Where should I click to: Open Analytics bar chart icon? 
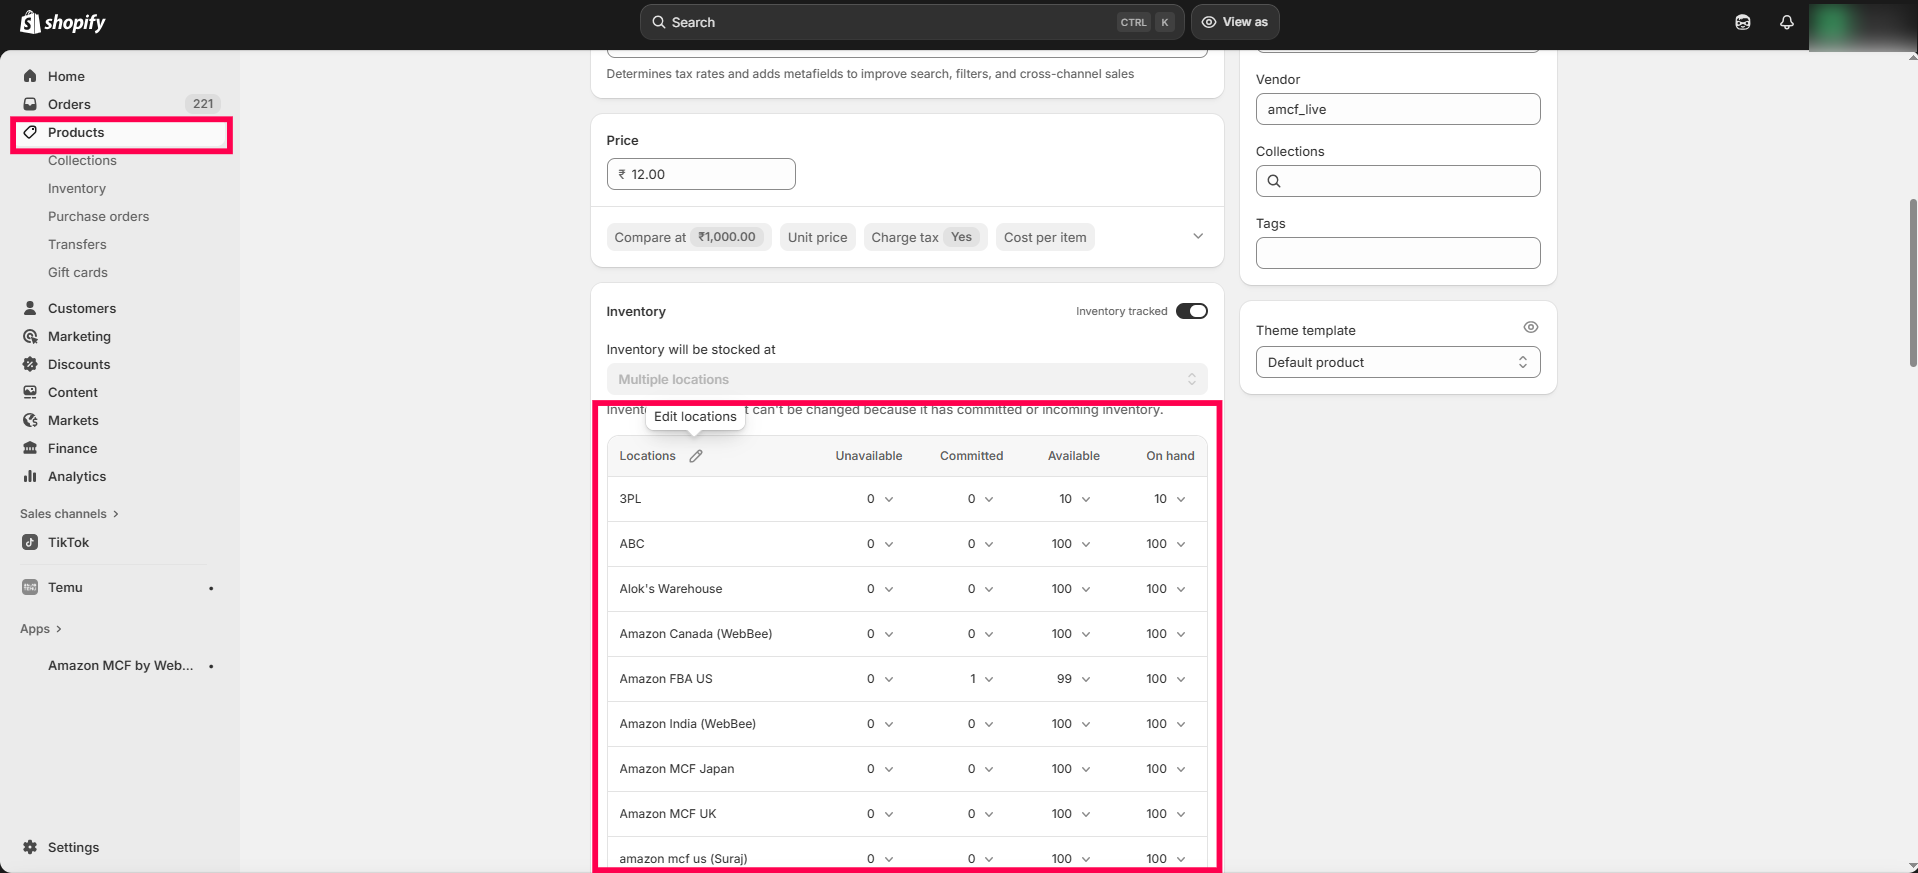coord(30,476)
